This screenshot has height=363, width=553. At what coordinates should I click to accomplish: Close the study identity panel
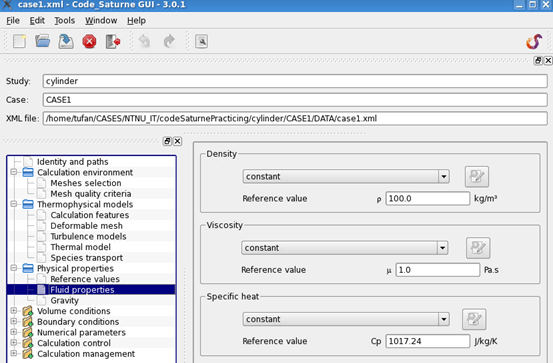tap(548, 61)
